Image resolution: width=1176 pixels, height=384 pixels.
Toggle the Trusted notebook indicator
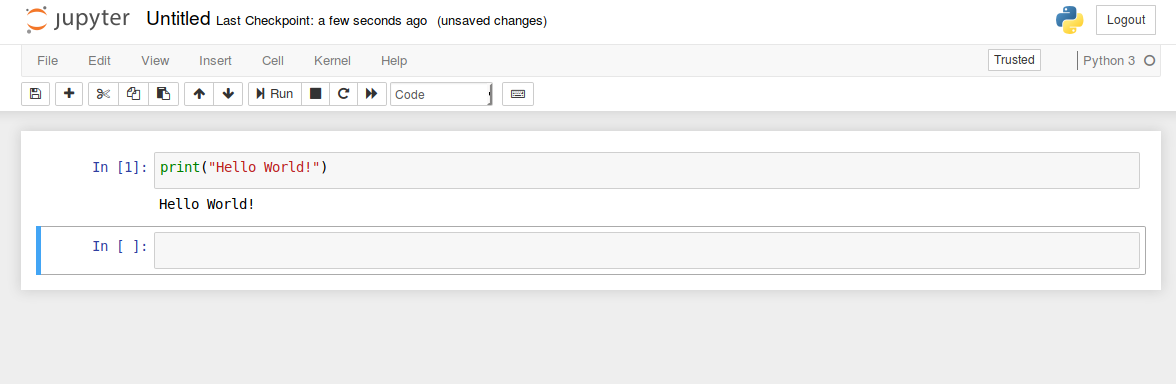click(x=1014, y=60)
